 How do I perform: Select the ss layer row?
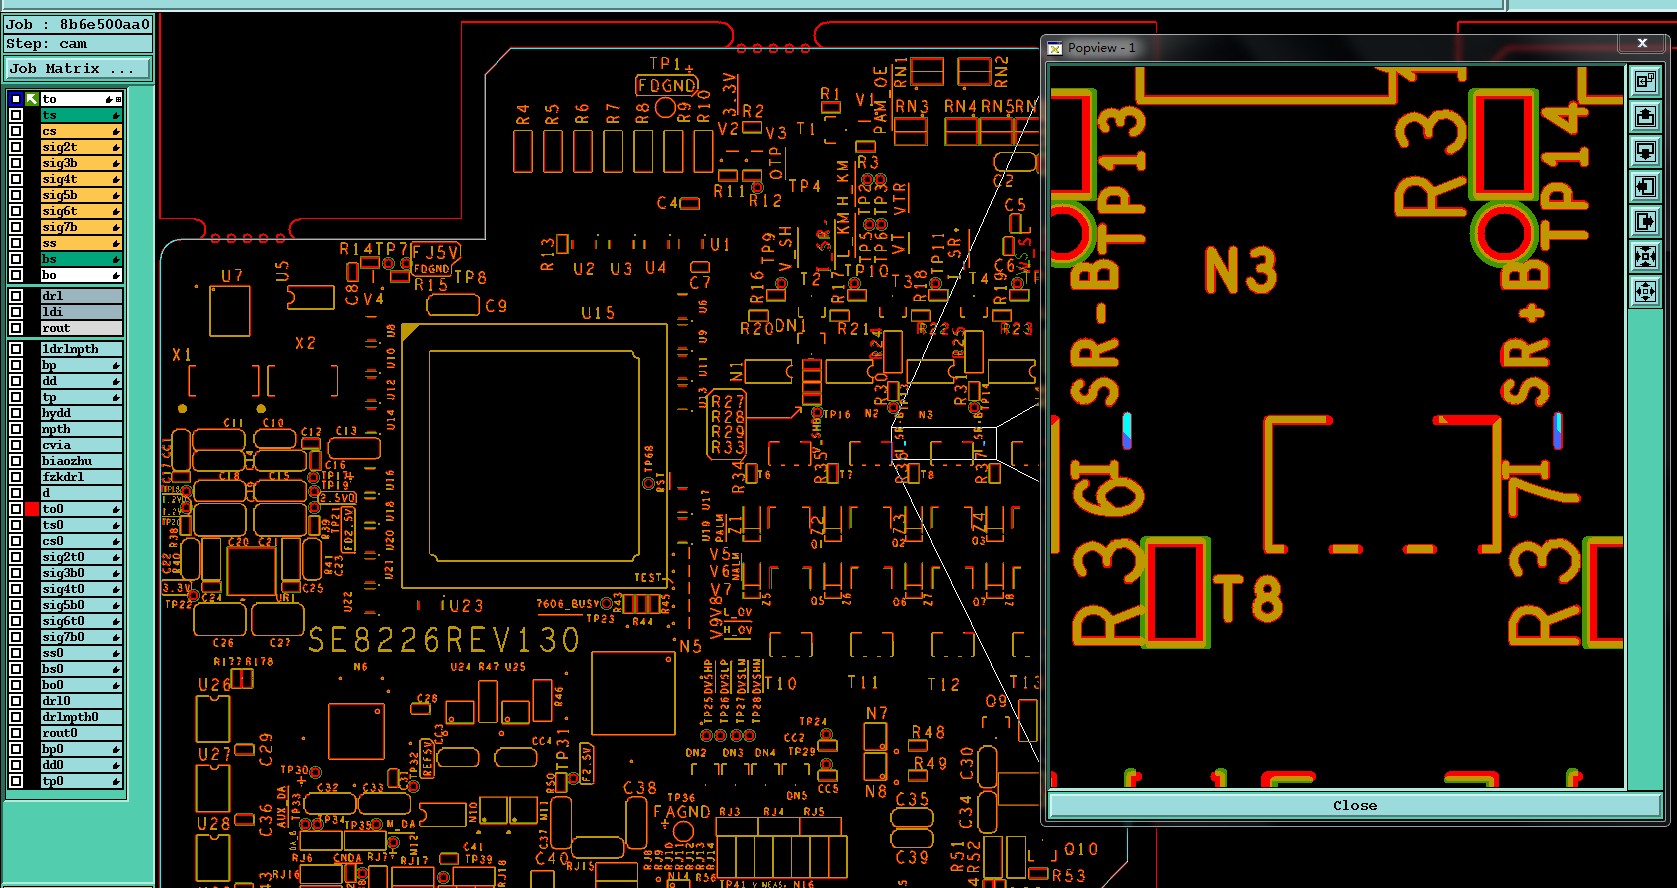[x=81, y=243]
